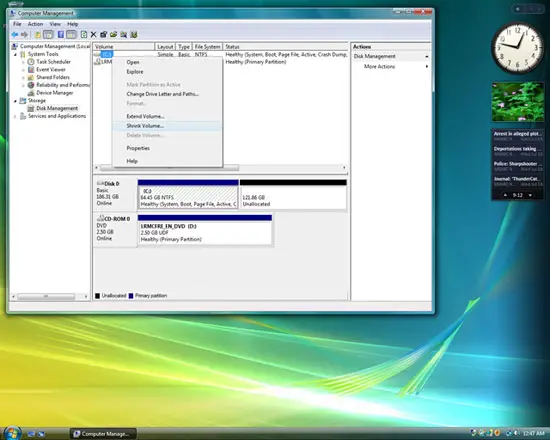Select Reliability and Performance tree icon
550x440 pixels.
pyautogui.click(x=31, y=85)
